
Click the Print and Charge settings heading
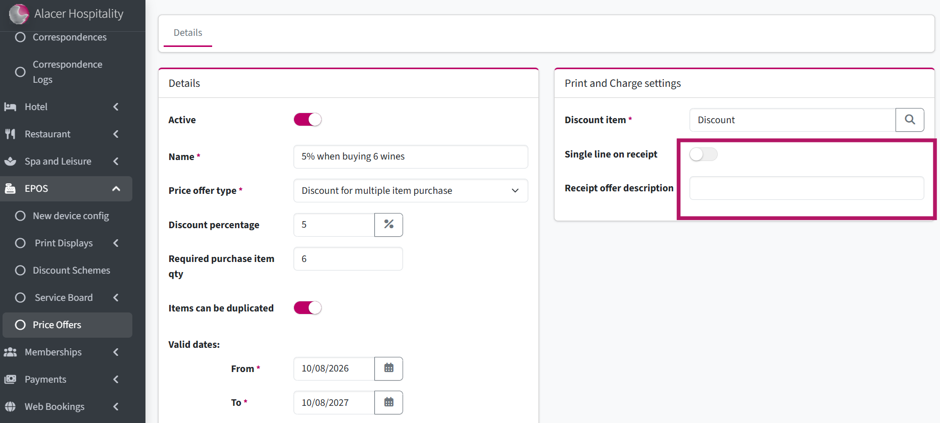pos(622,83)
